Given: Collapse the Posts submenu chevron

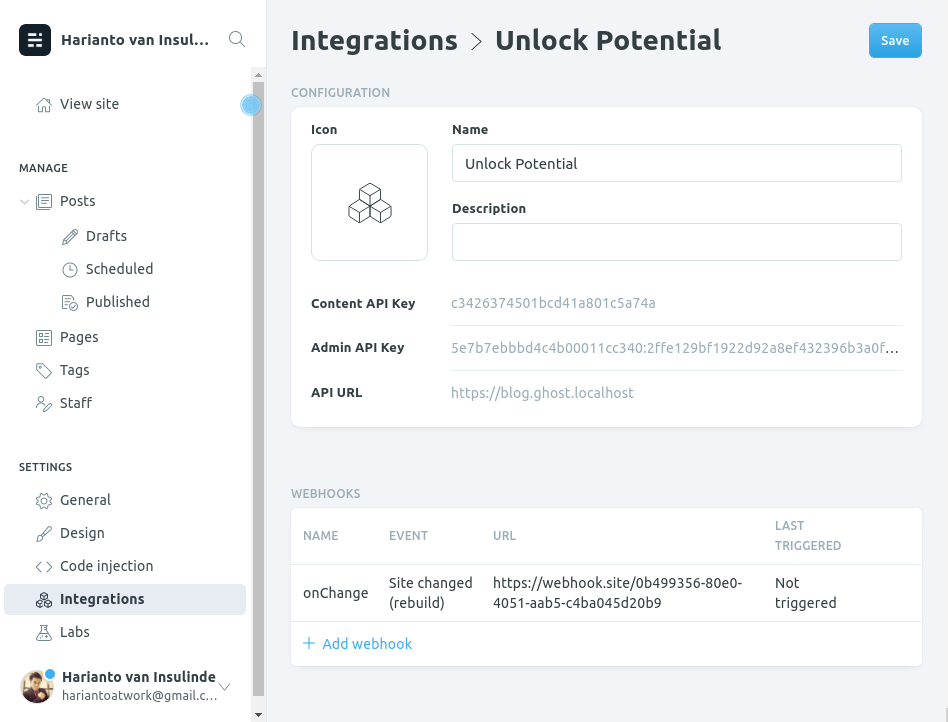Looking at the screenshot, I should pyautogui.click(x=24, y=201).
